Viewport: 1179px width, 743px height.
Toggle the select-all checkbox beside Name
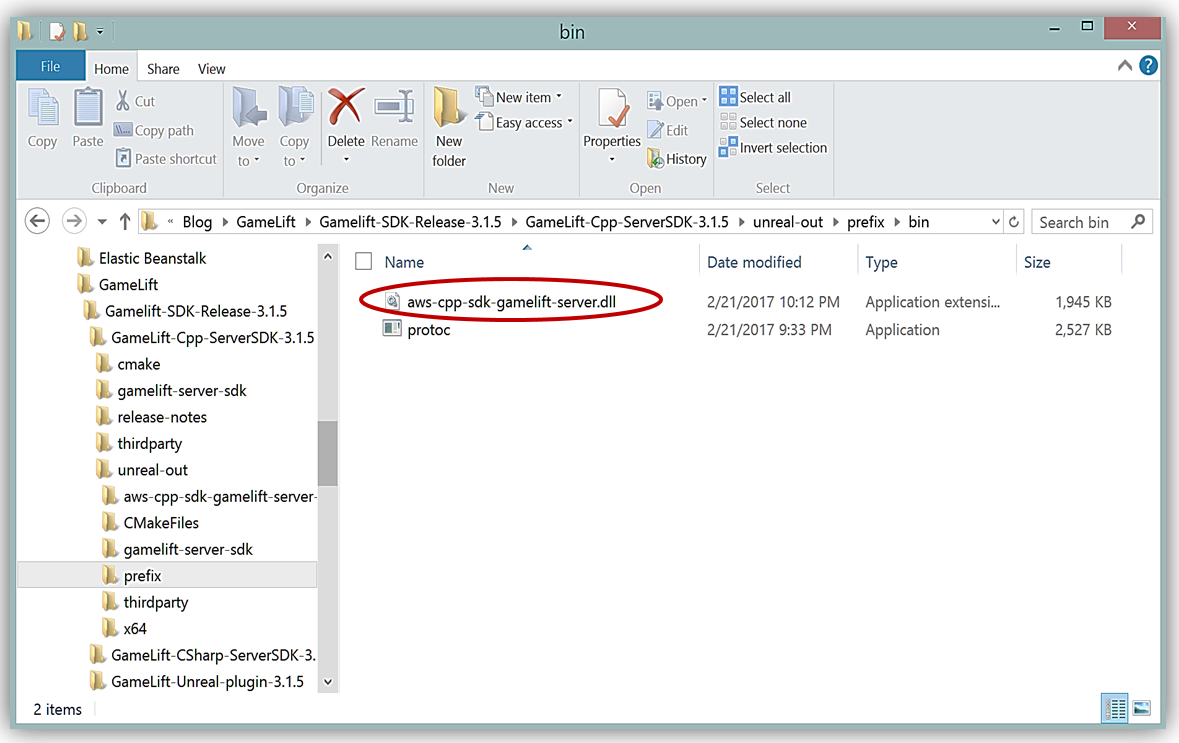click(364, 262)
